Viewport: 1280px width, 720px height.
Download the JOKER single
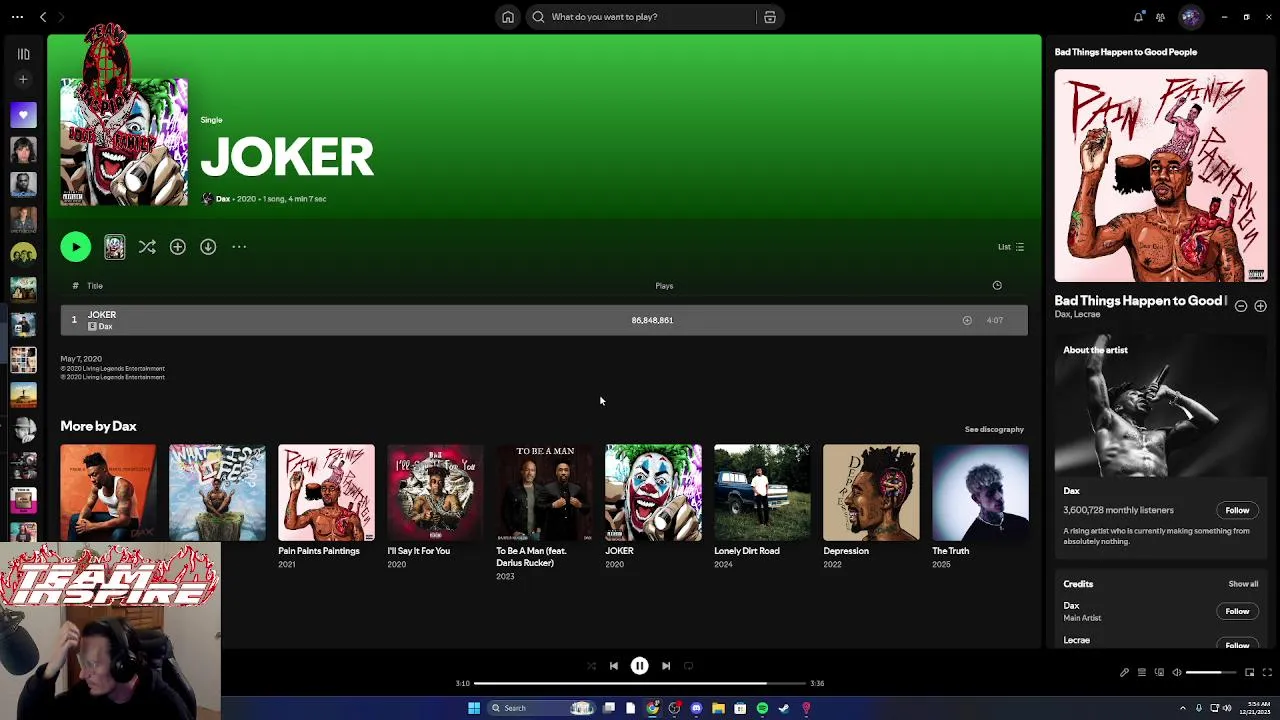tap(208, 247)
